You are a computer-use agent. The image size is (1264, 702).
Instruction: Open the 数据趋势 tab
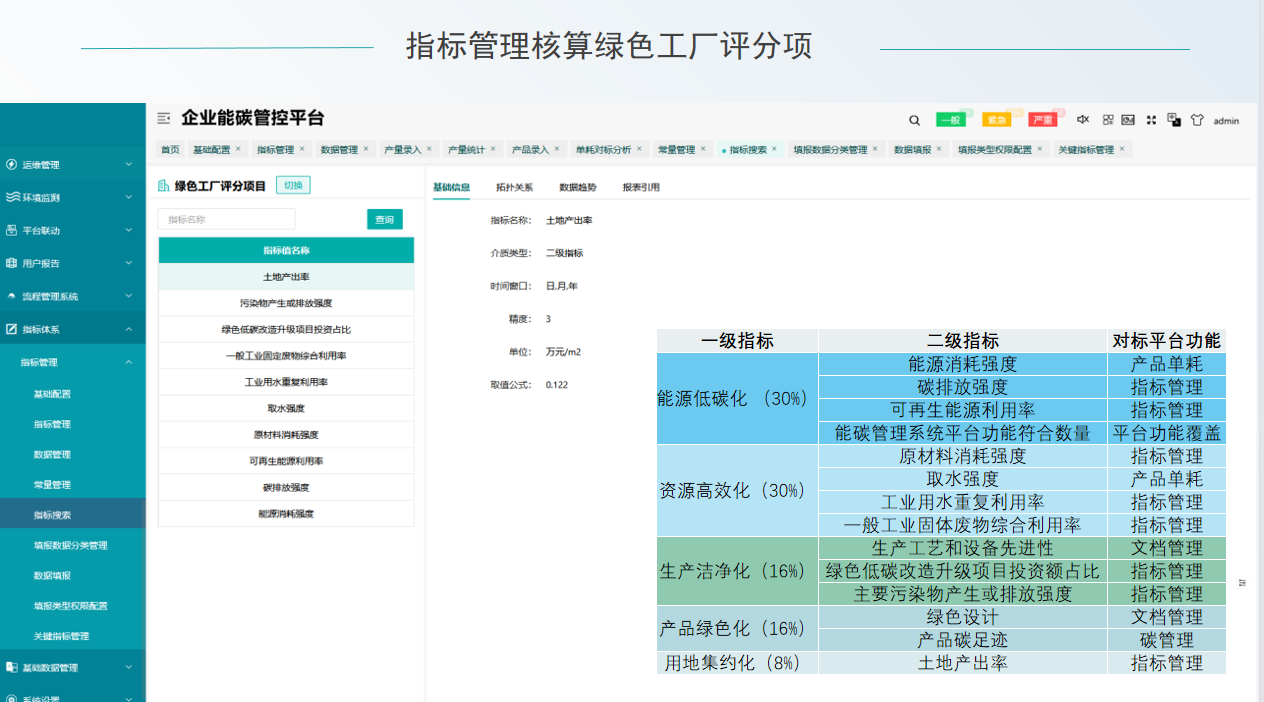pos(577,187)
